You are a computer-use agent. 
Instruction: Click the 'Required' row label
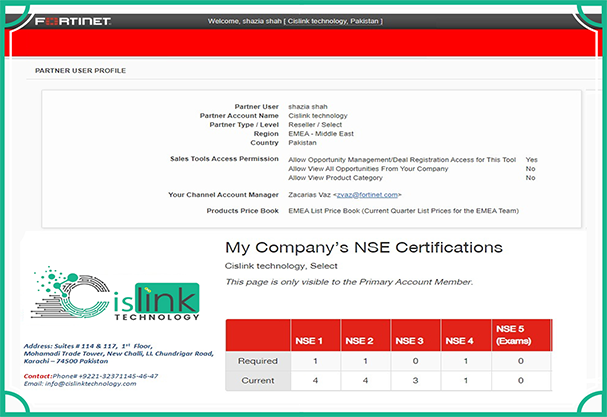(x=258, y=361)
